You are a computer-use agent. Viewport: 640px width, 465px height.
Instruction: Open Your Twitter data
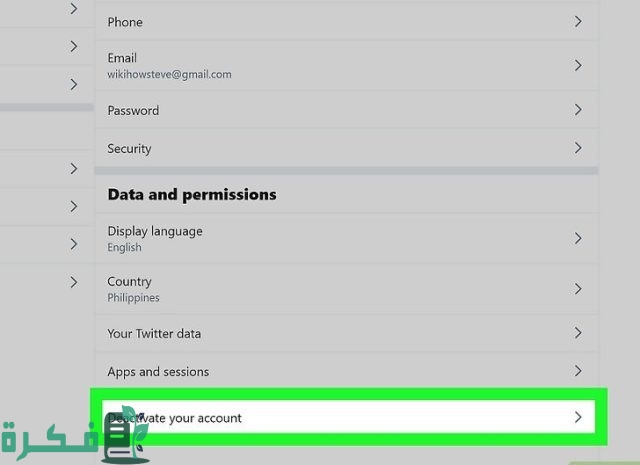347,333
